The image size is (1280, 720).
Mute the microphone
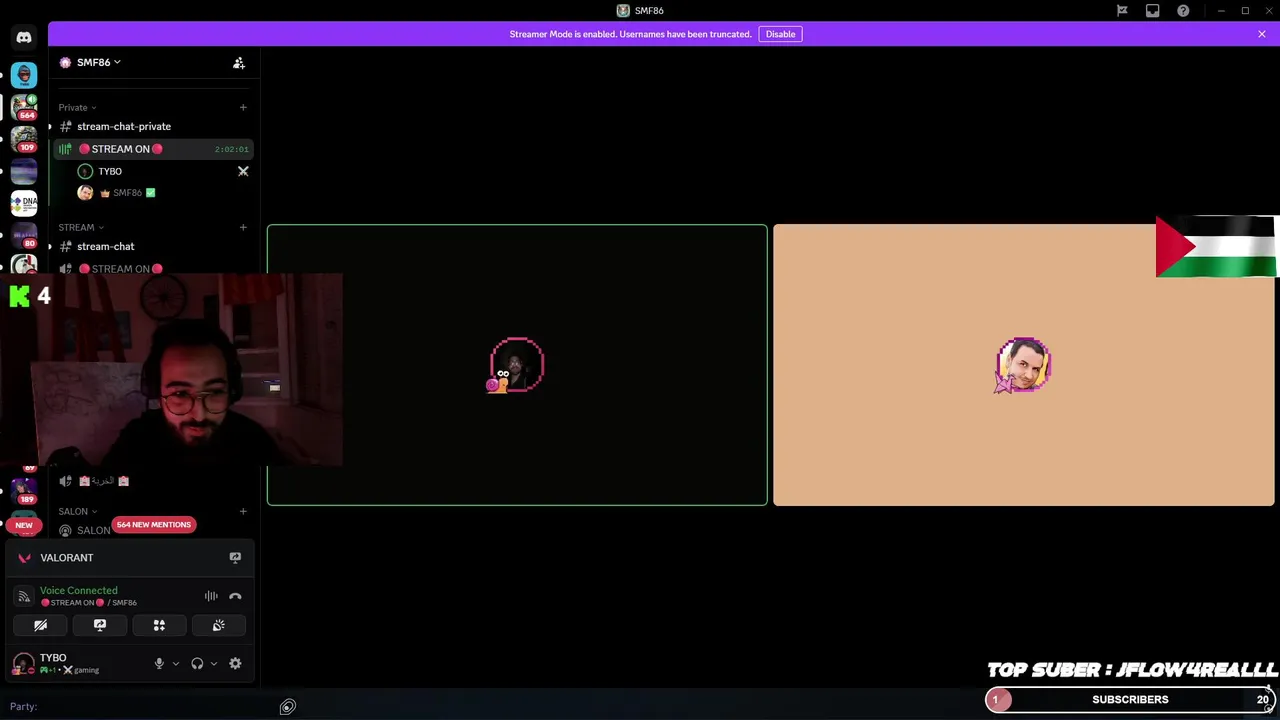click(159, 664)
